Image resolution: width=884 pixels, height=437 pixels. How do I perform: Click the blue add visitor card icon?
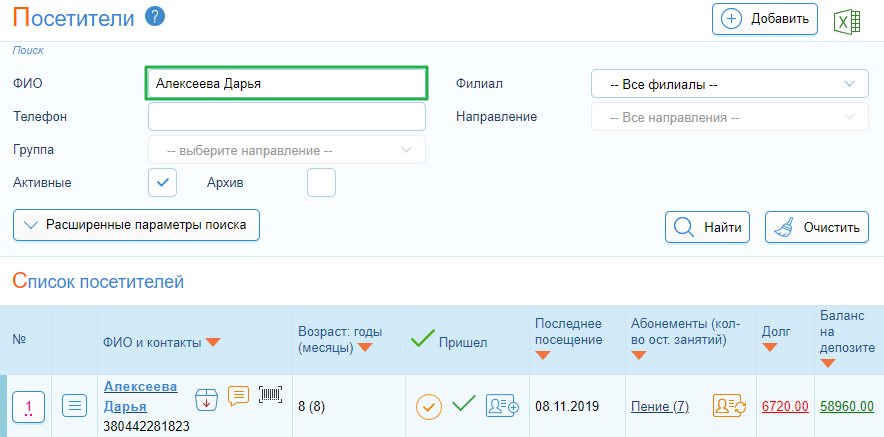502,406
